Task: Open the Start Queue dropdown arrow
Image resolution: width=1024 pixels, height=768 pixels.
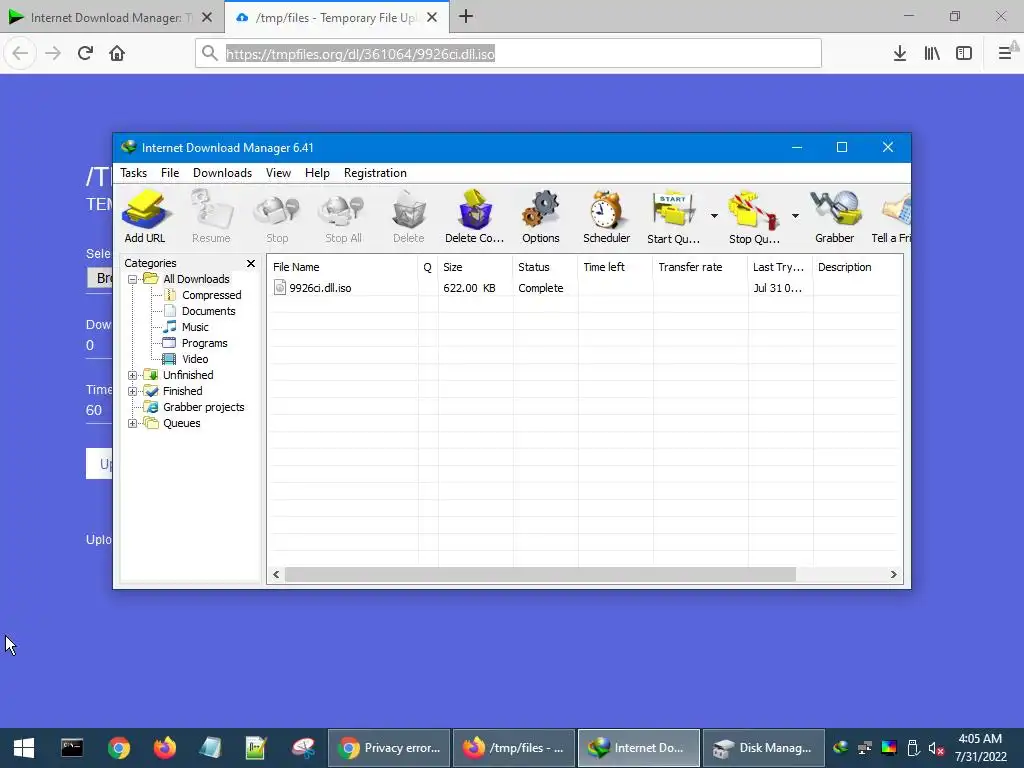Action: tap(714, 216)
